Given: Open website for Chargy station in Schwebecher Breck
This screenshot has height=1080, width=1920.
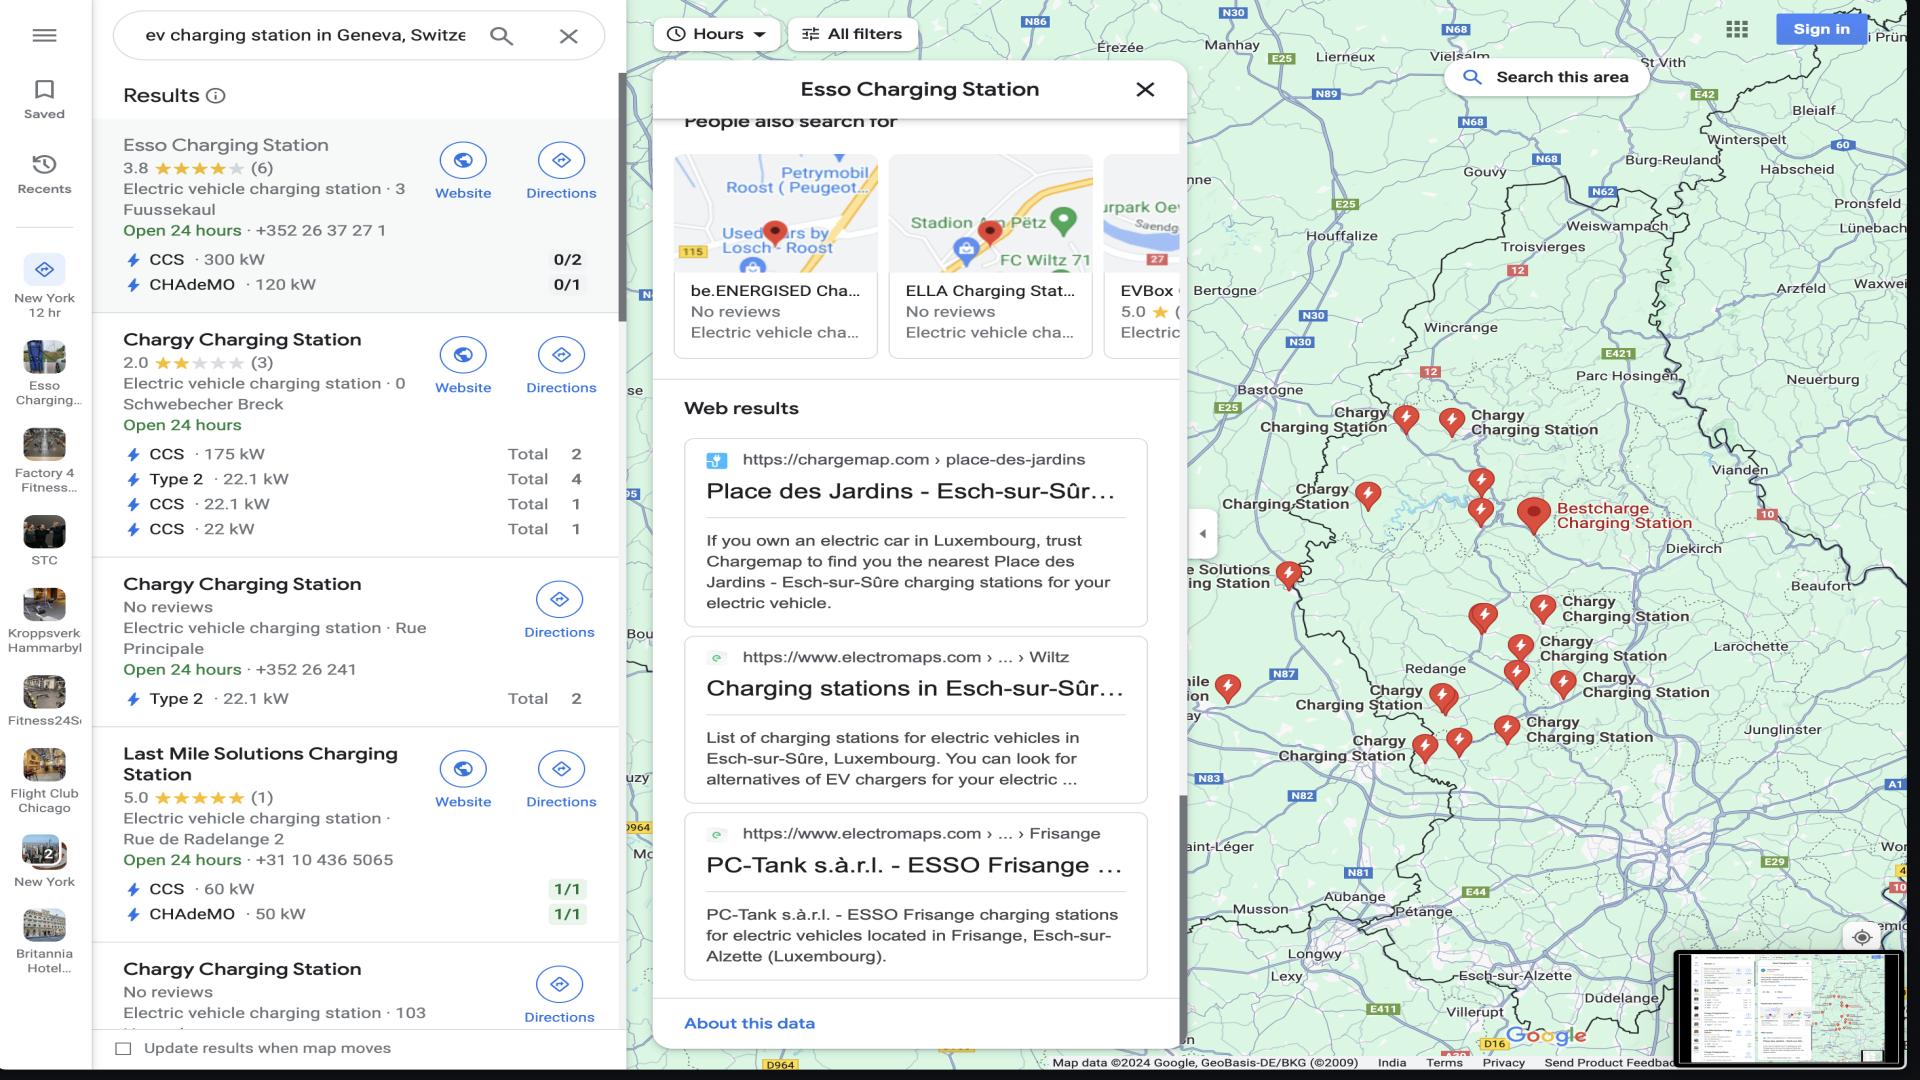Looking at the screenshot, I should pos(463,366).
